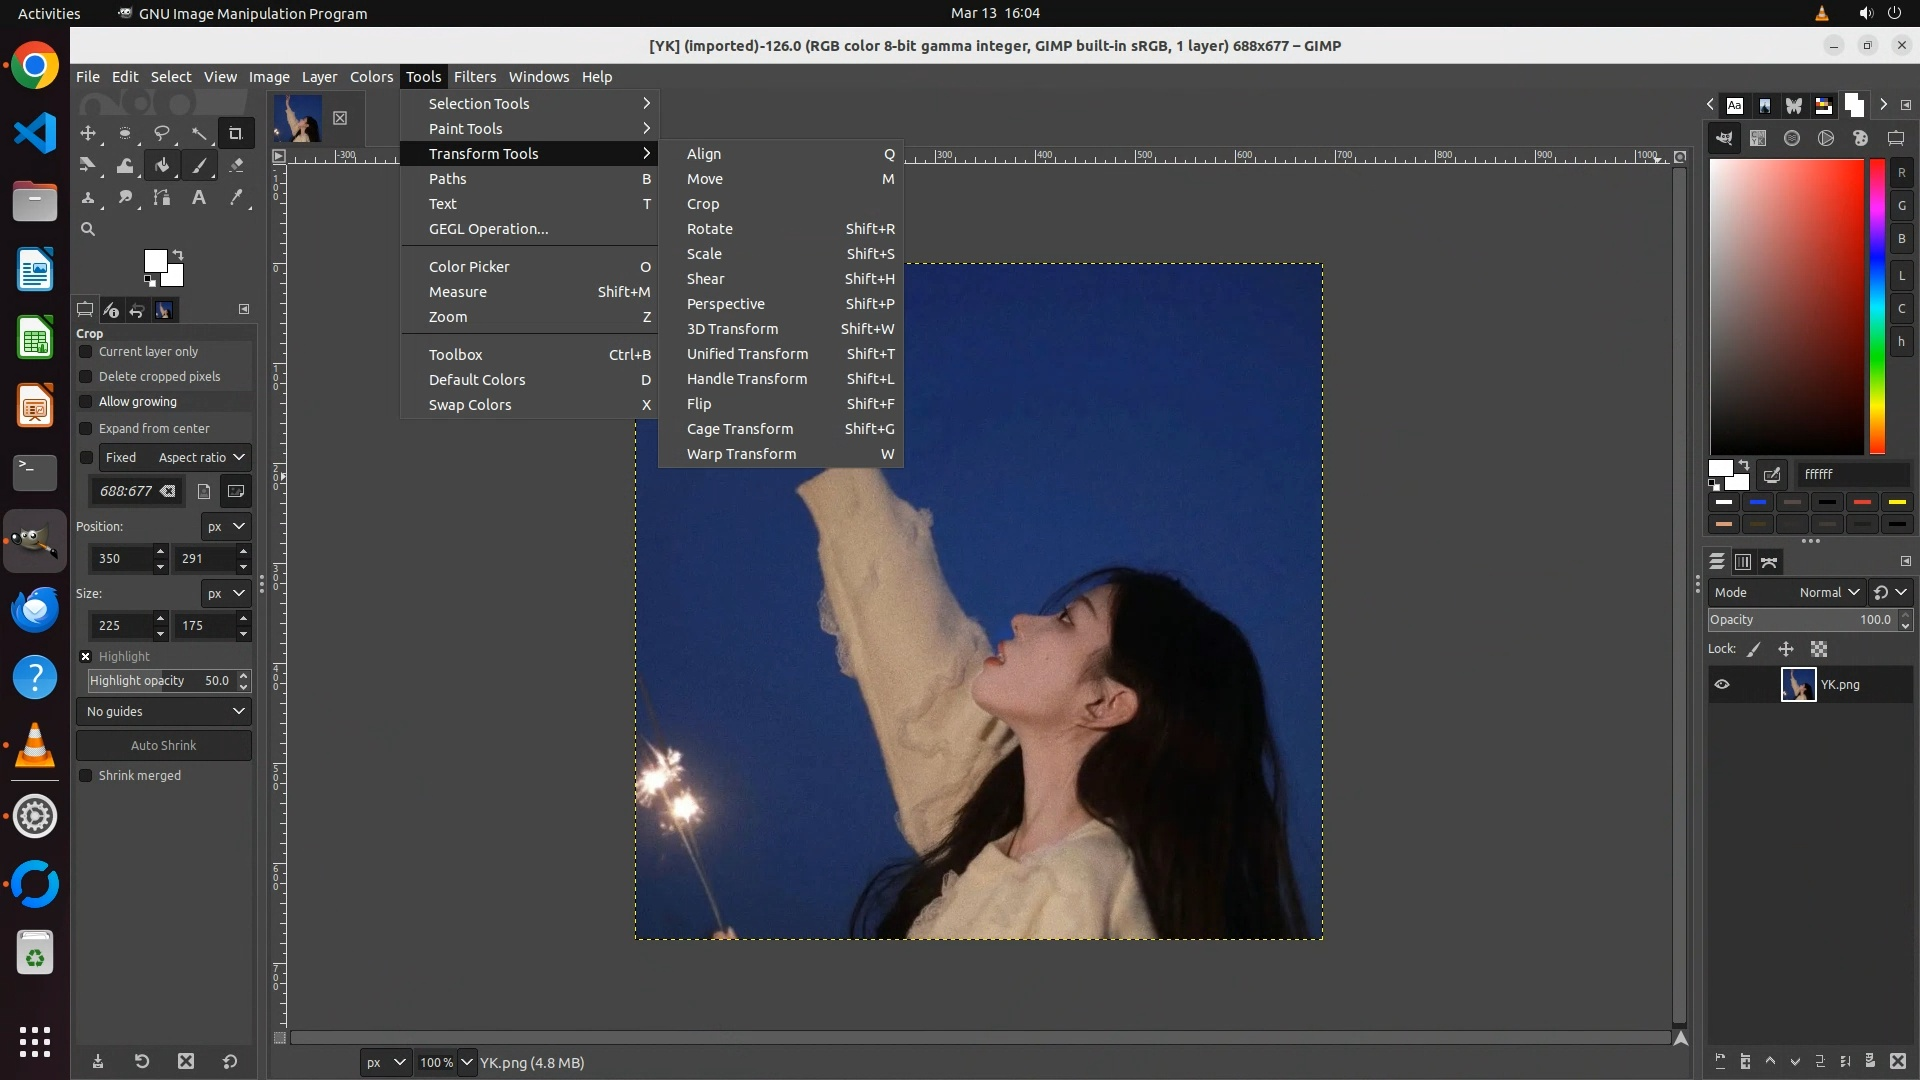Select the Free Select lasso tool
Viewport: 1920px width, 1080px height.
[x=161, y=133]
